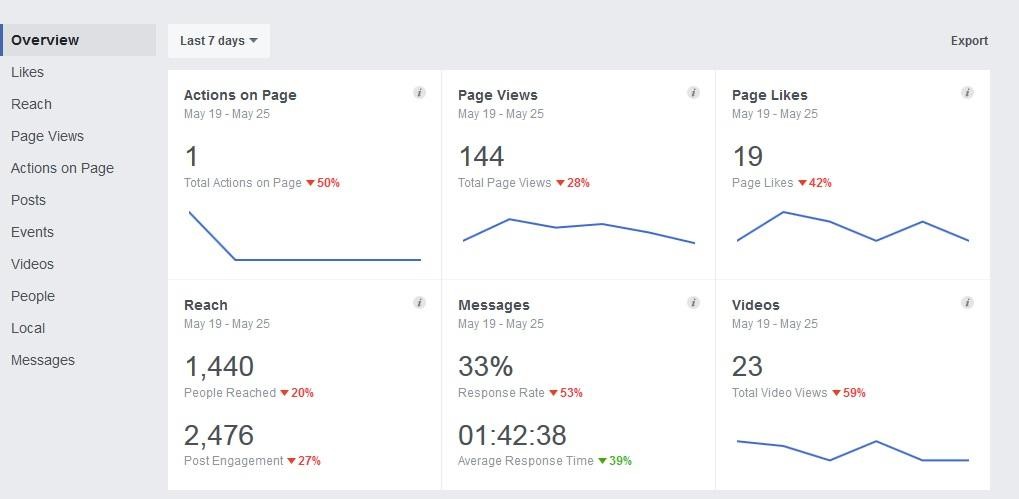Click info icon on Reach card

coord(419,303)
